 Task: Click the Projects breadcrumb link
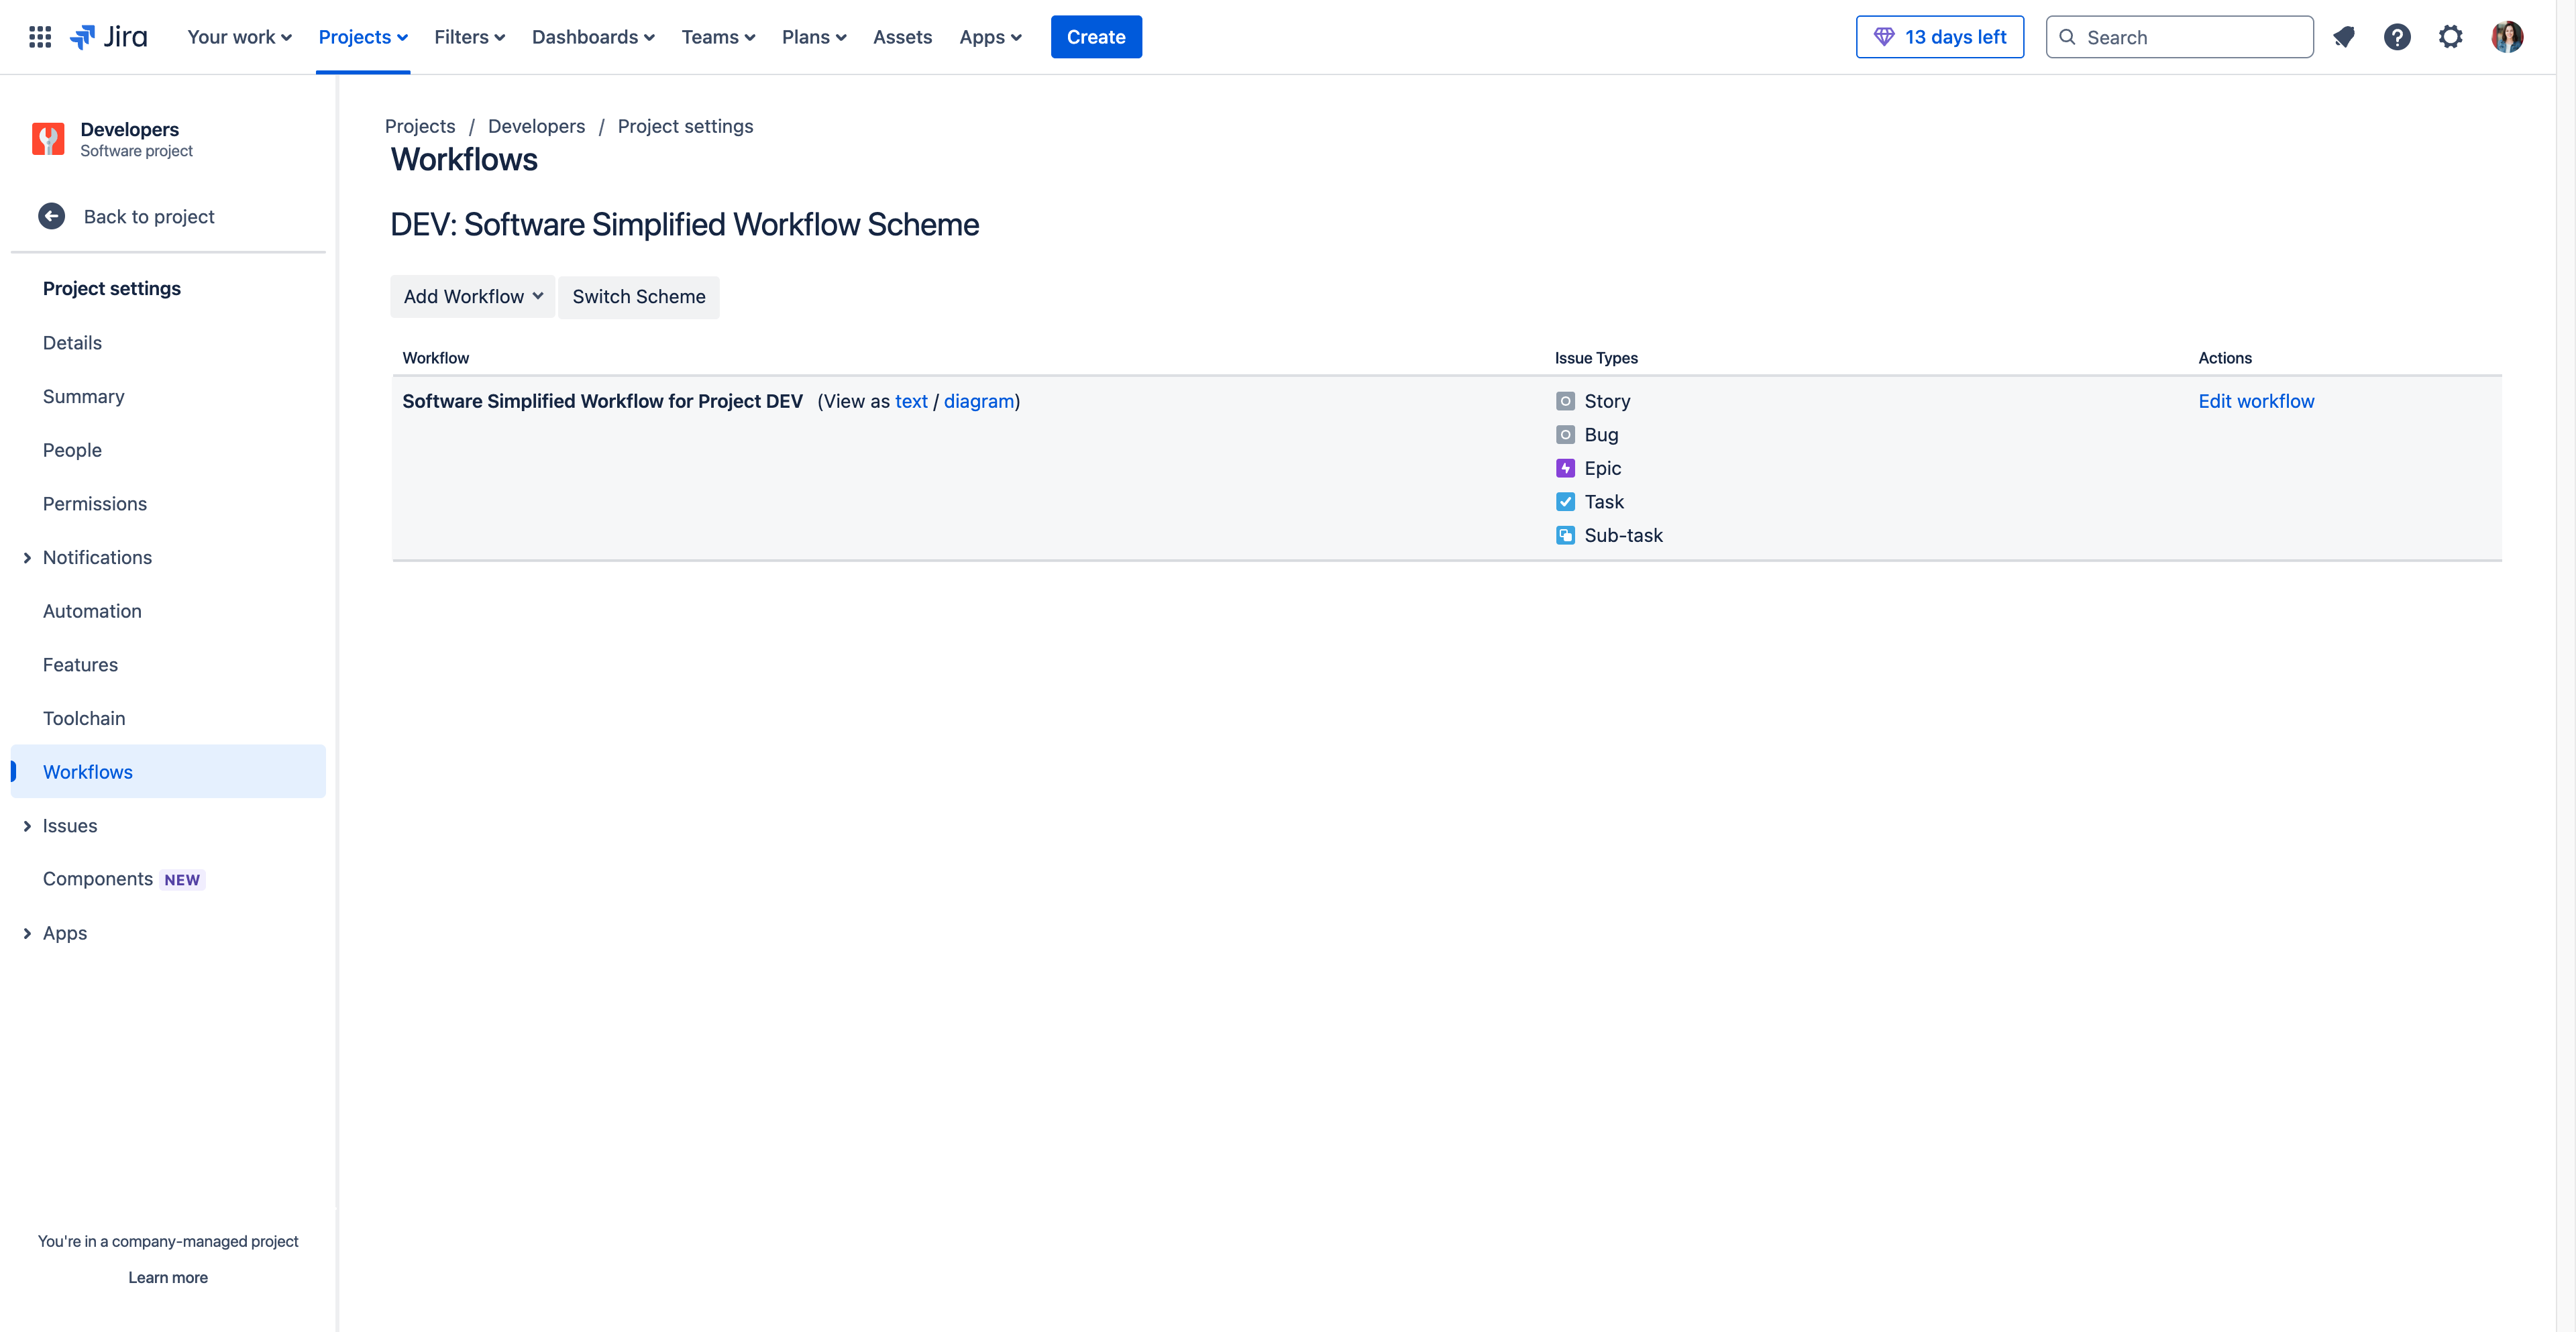420,126
